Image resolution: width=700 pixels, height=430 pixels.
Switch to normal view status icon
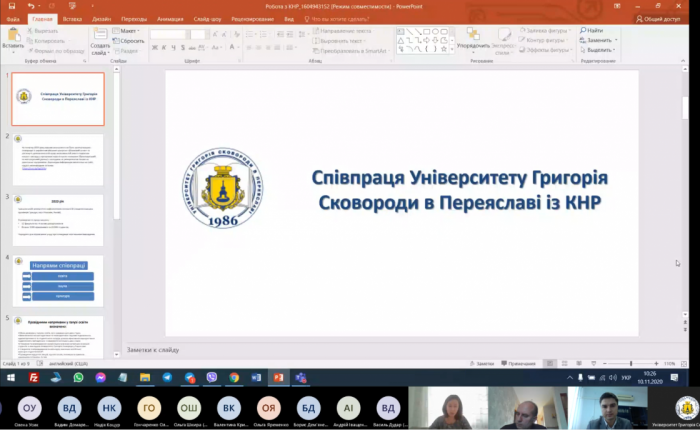(x=550, y=364)
